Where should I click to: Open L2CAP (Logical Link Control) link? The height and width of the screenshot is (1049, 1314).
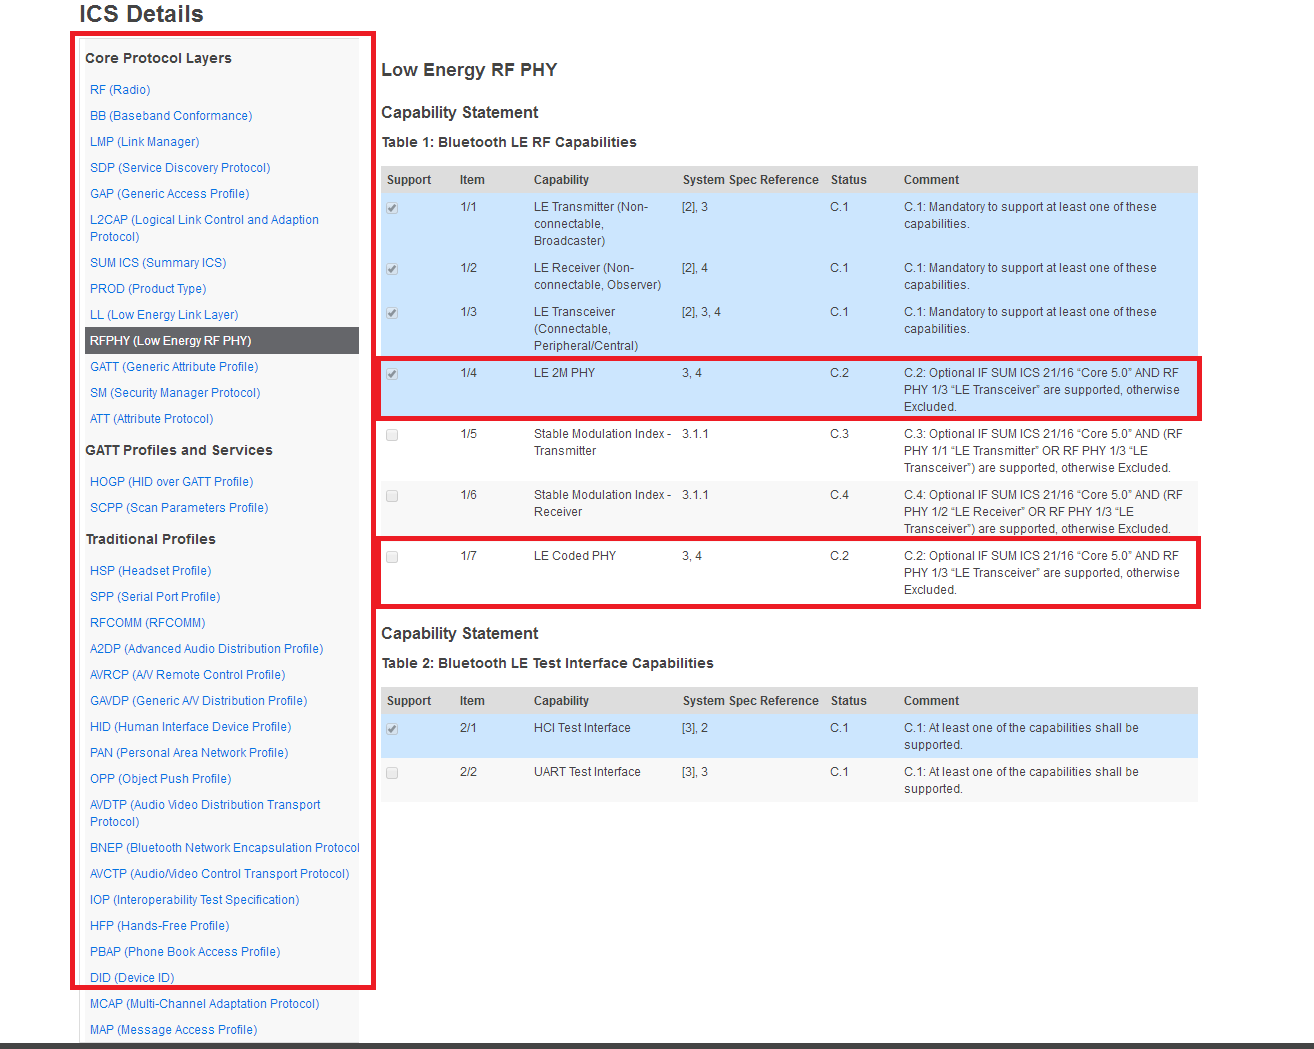[x=204, y=228]
